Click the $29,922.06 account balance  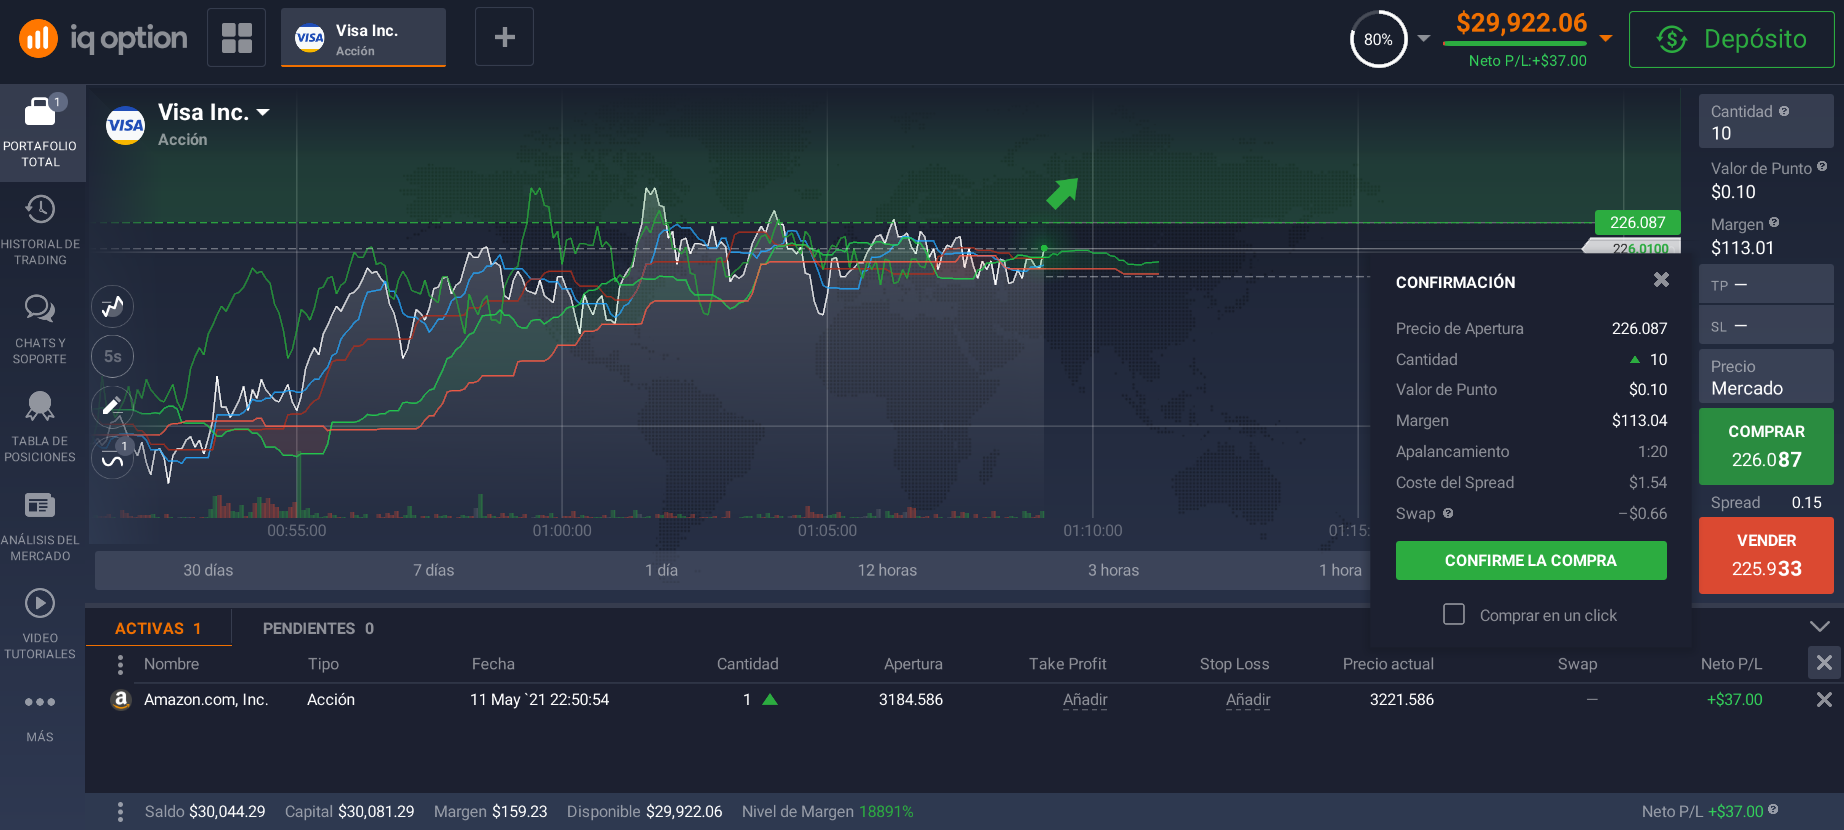pyautogui.click(x=1521, y=23)
